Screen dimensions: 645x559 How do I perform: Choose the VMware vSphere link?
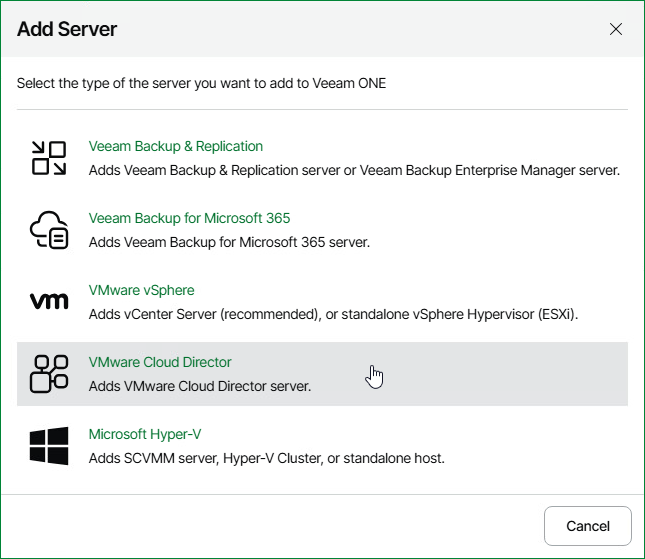tap(142, 290)
